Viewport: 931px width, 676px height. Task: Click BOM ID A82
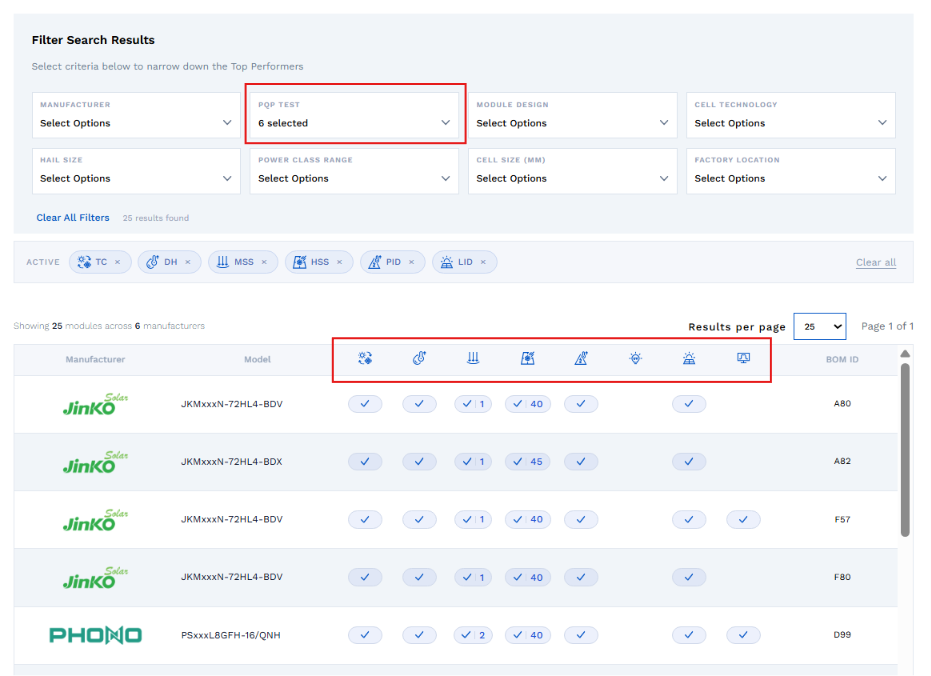842,461
